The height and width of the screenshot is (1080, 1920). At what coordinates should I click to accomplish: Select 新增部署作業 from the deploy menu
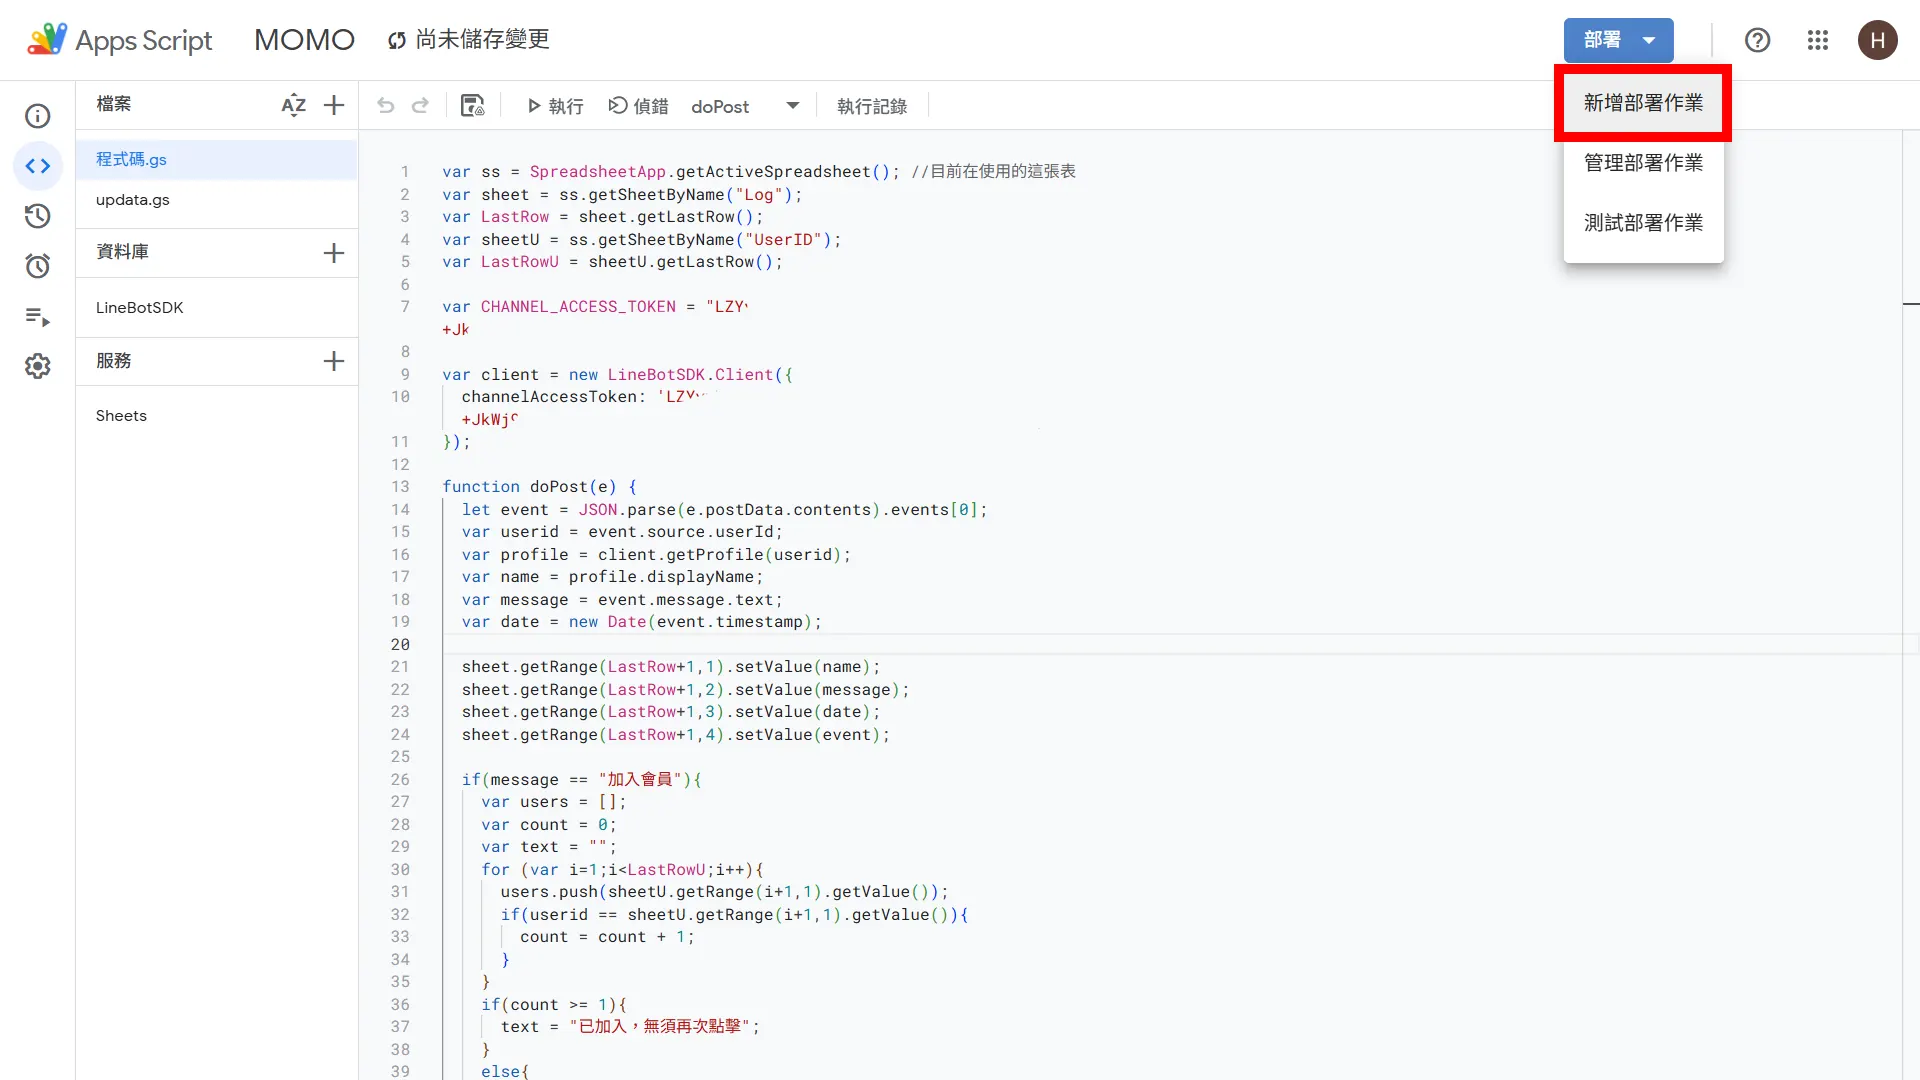1641,102
